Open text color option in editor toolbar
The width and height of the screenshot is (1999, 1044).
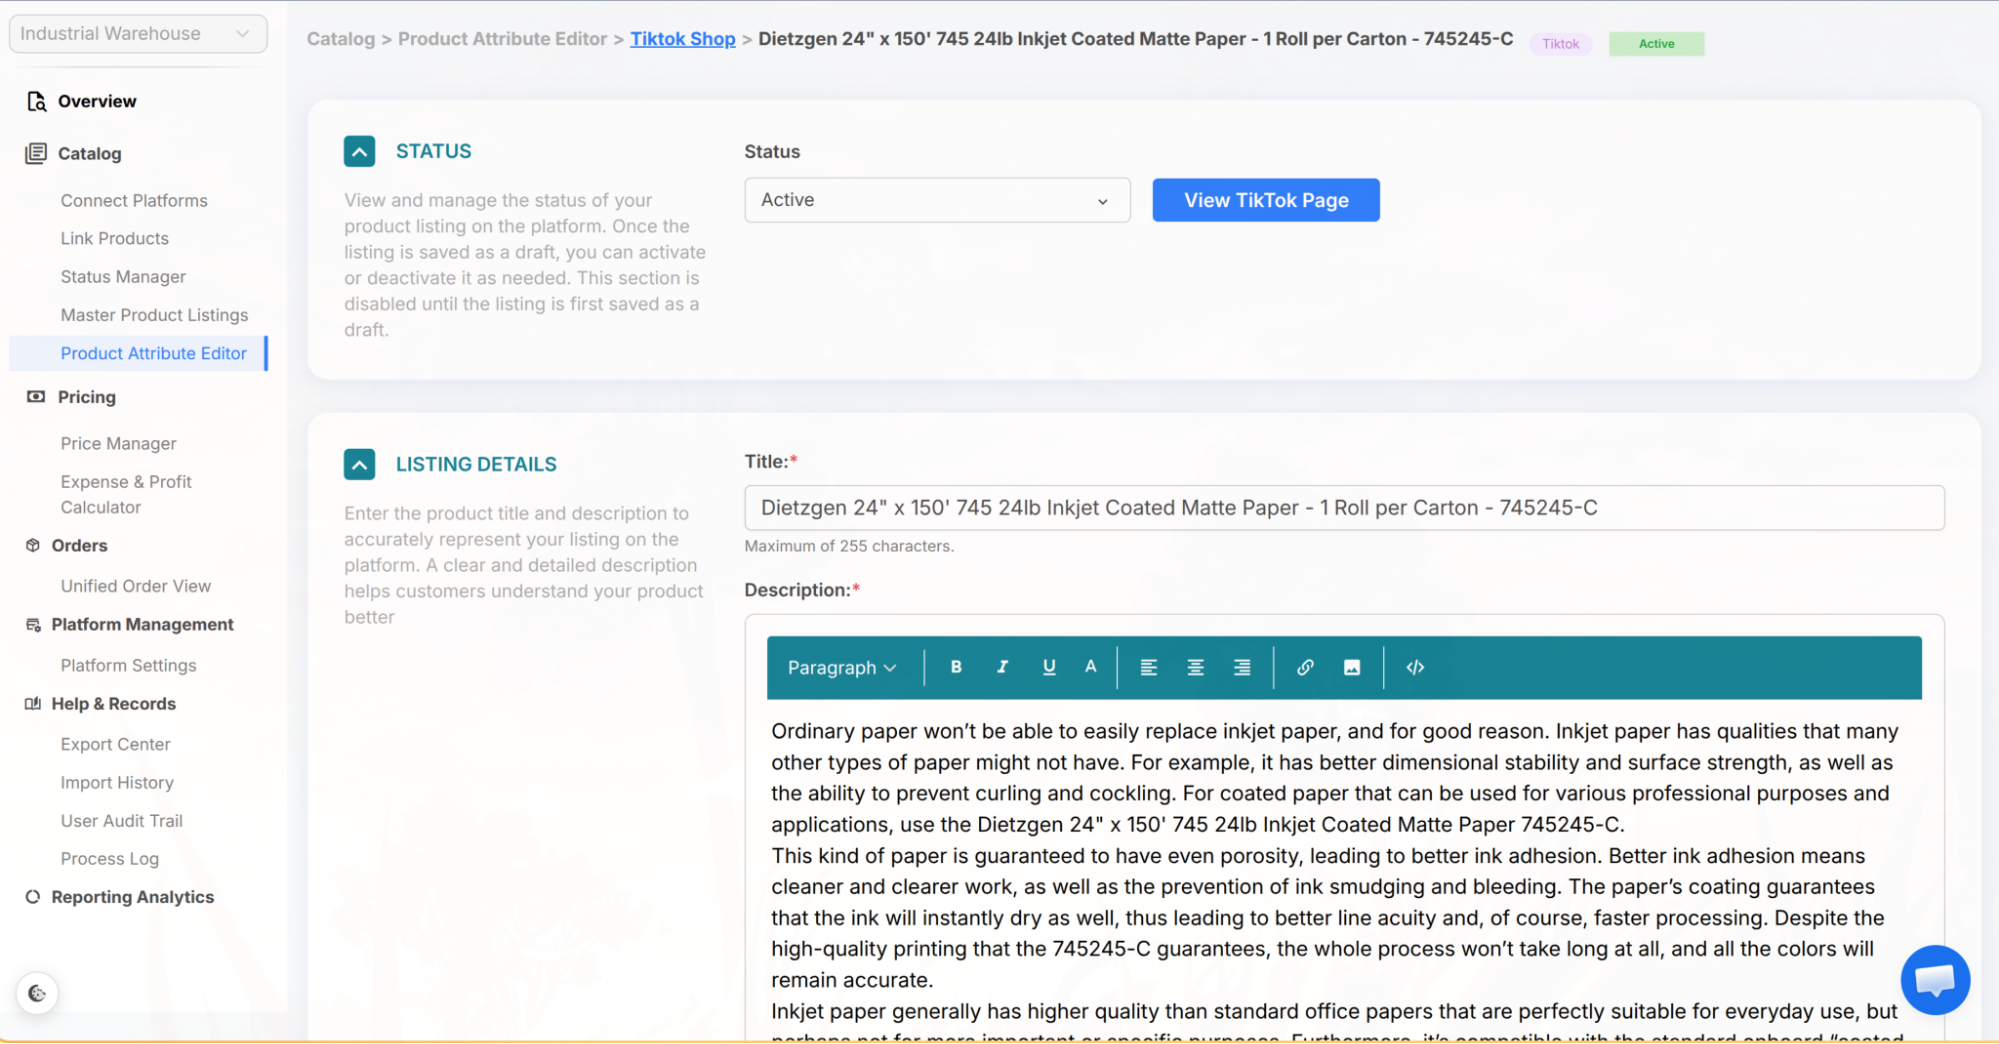tap(1091, 667)
